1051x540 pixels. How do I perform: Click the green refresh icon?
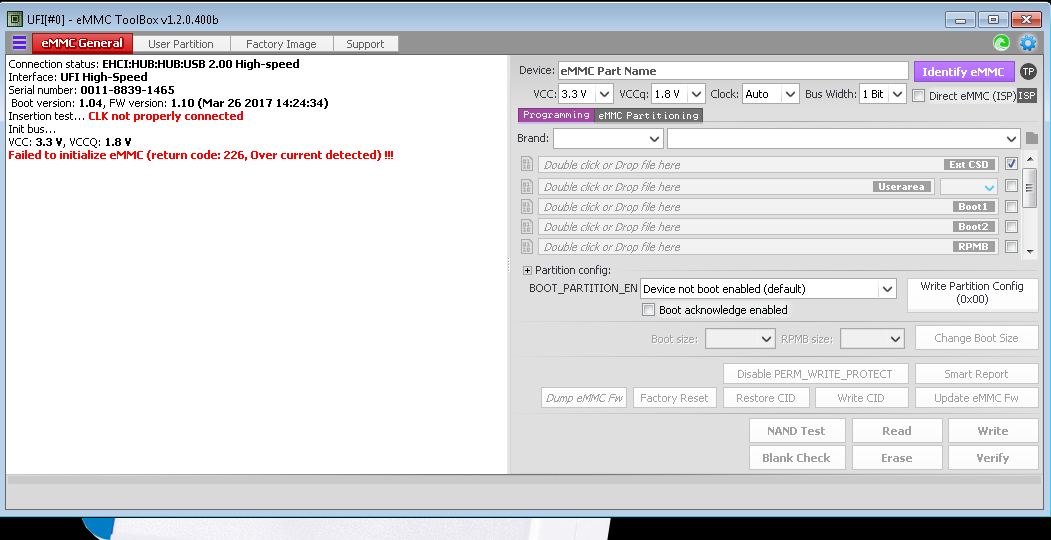(1001, 43)
